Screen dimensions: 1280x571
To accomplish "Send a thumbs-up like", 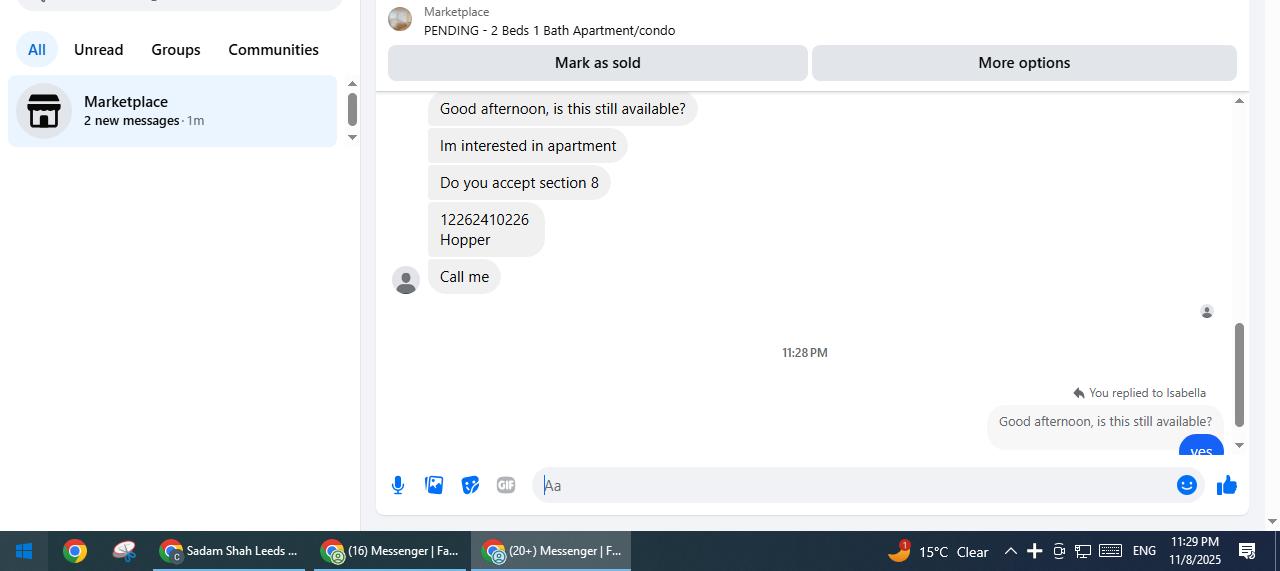I will tap(1227, 485).
